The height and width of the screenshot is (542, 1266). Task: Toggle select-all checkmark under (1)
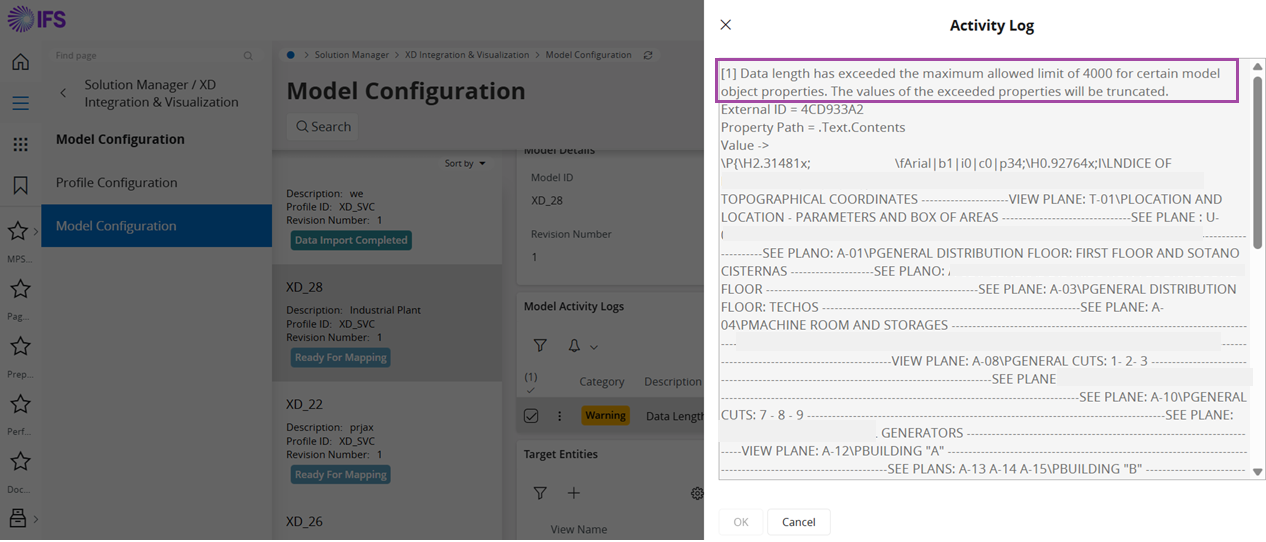531,390
